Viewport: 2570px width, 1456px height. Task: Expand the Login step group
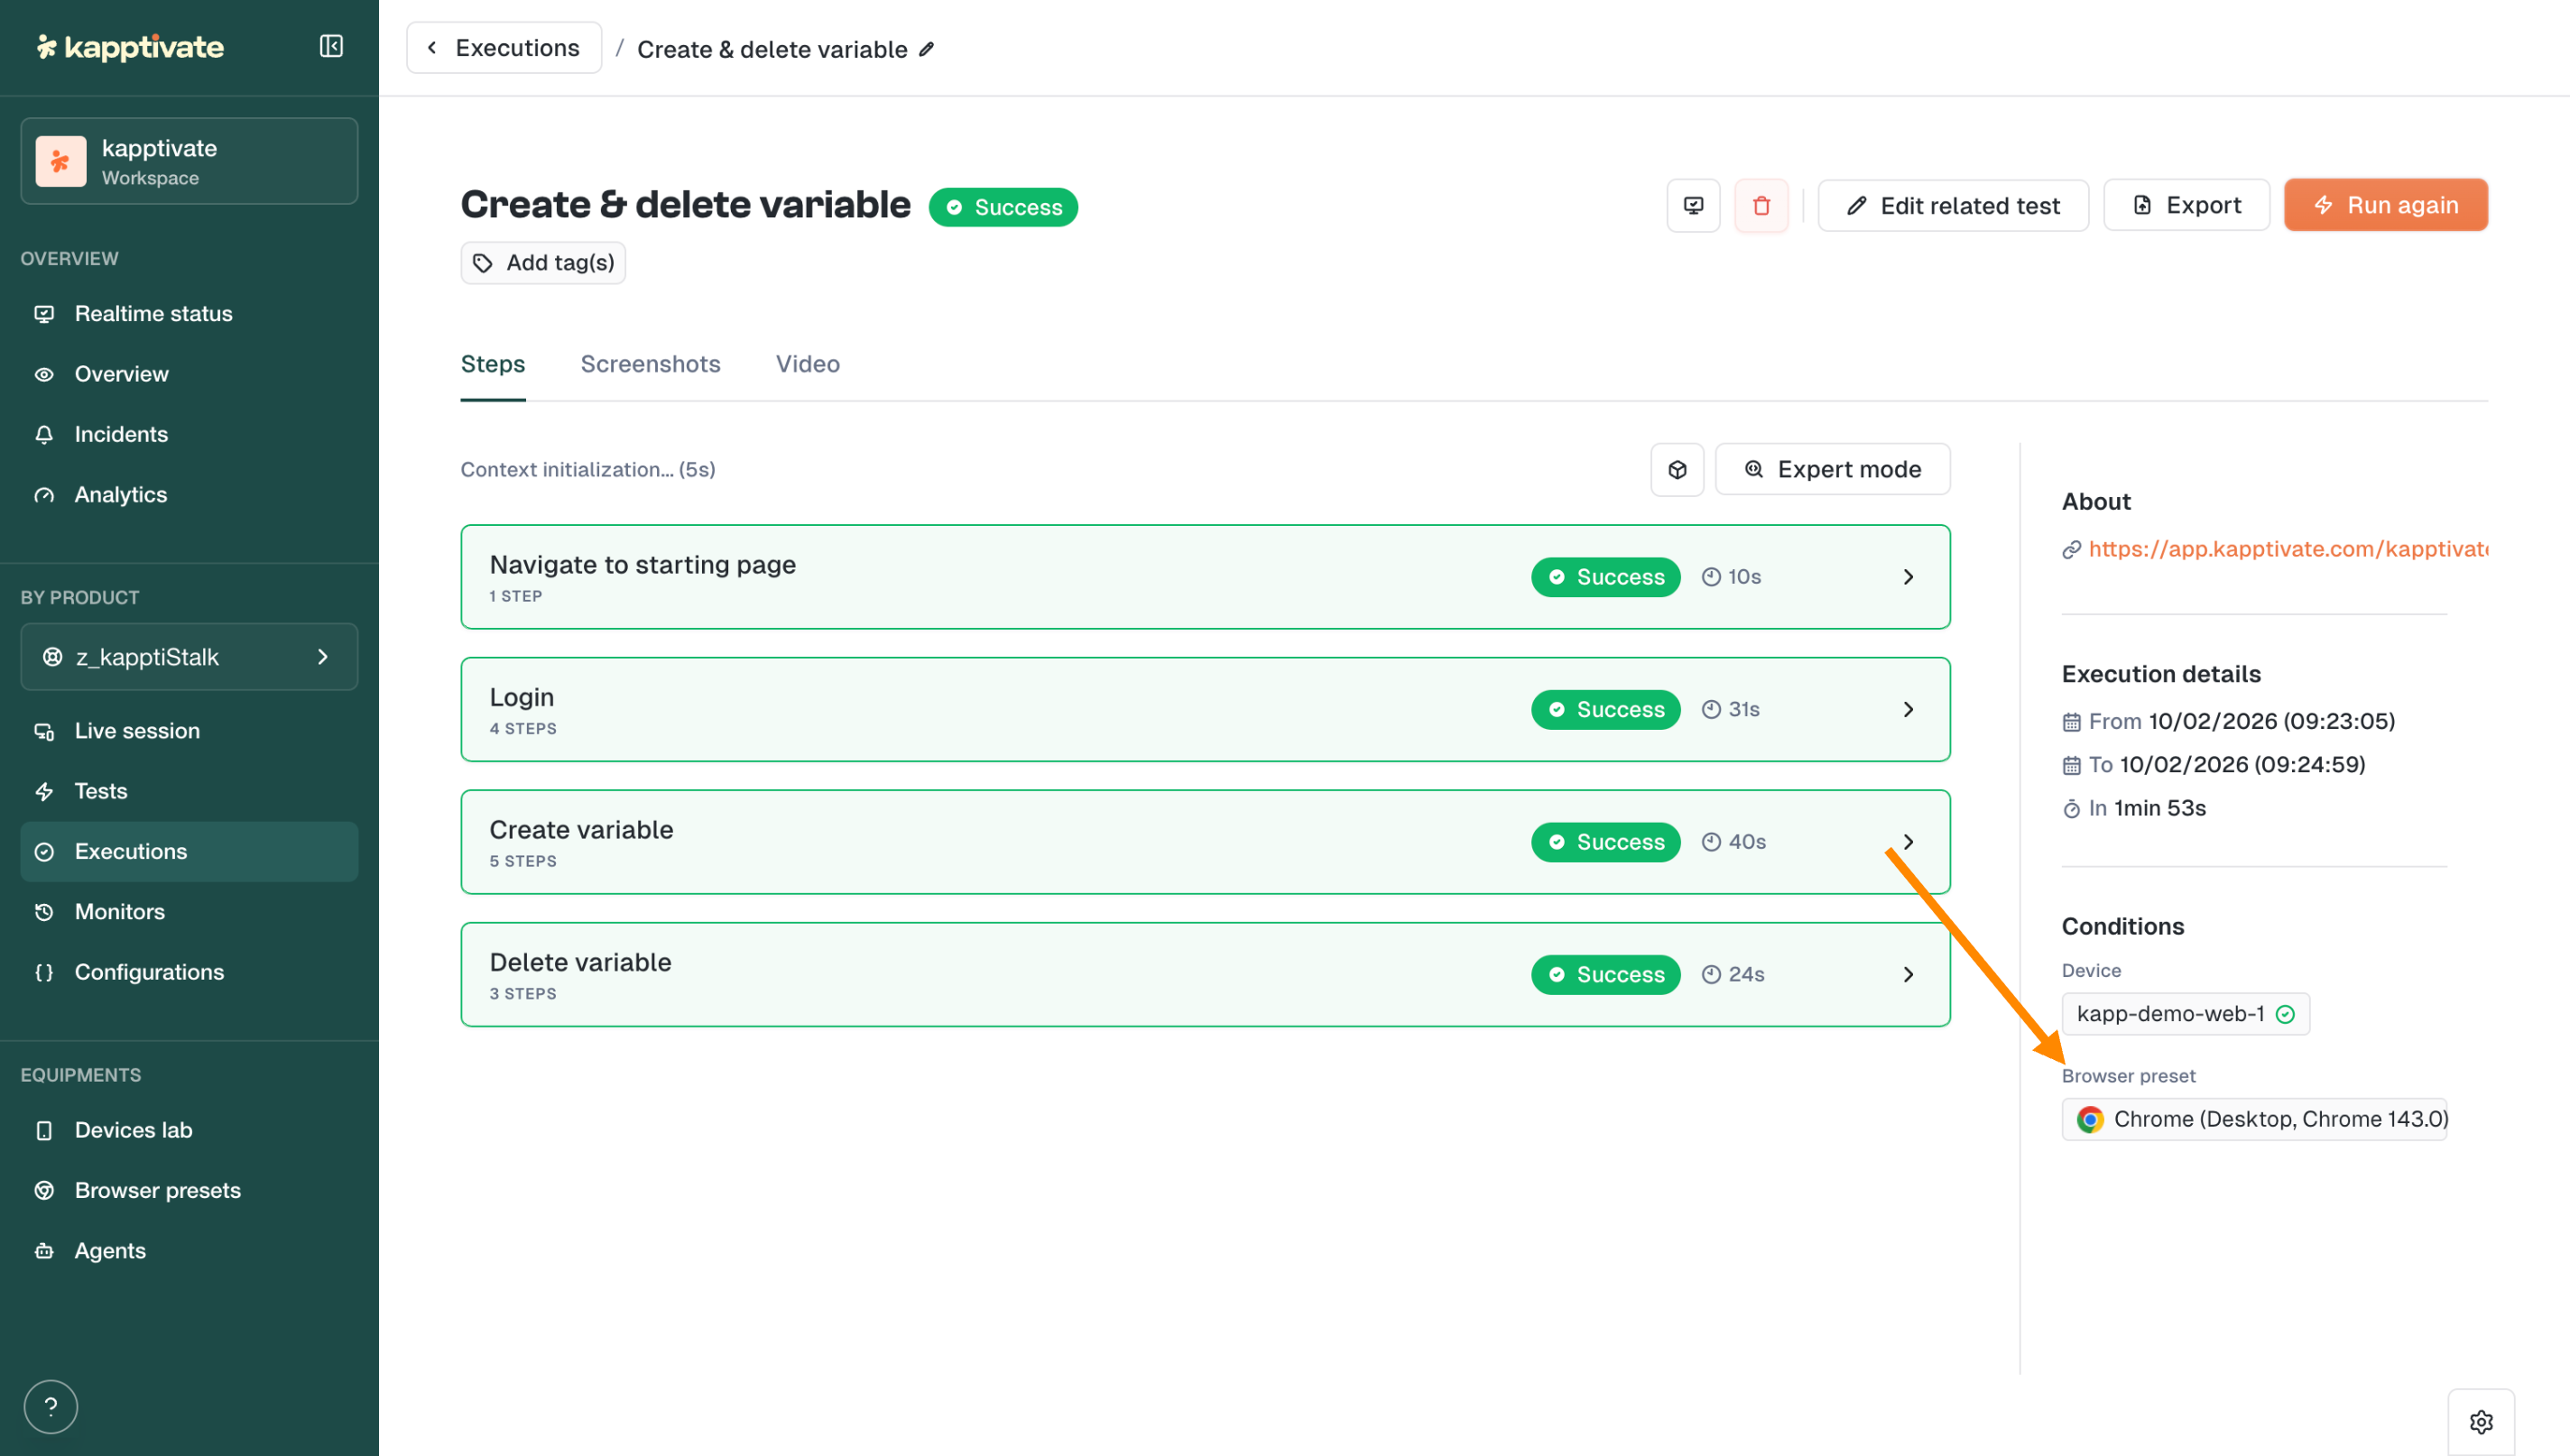click(x=1907, y=709)
